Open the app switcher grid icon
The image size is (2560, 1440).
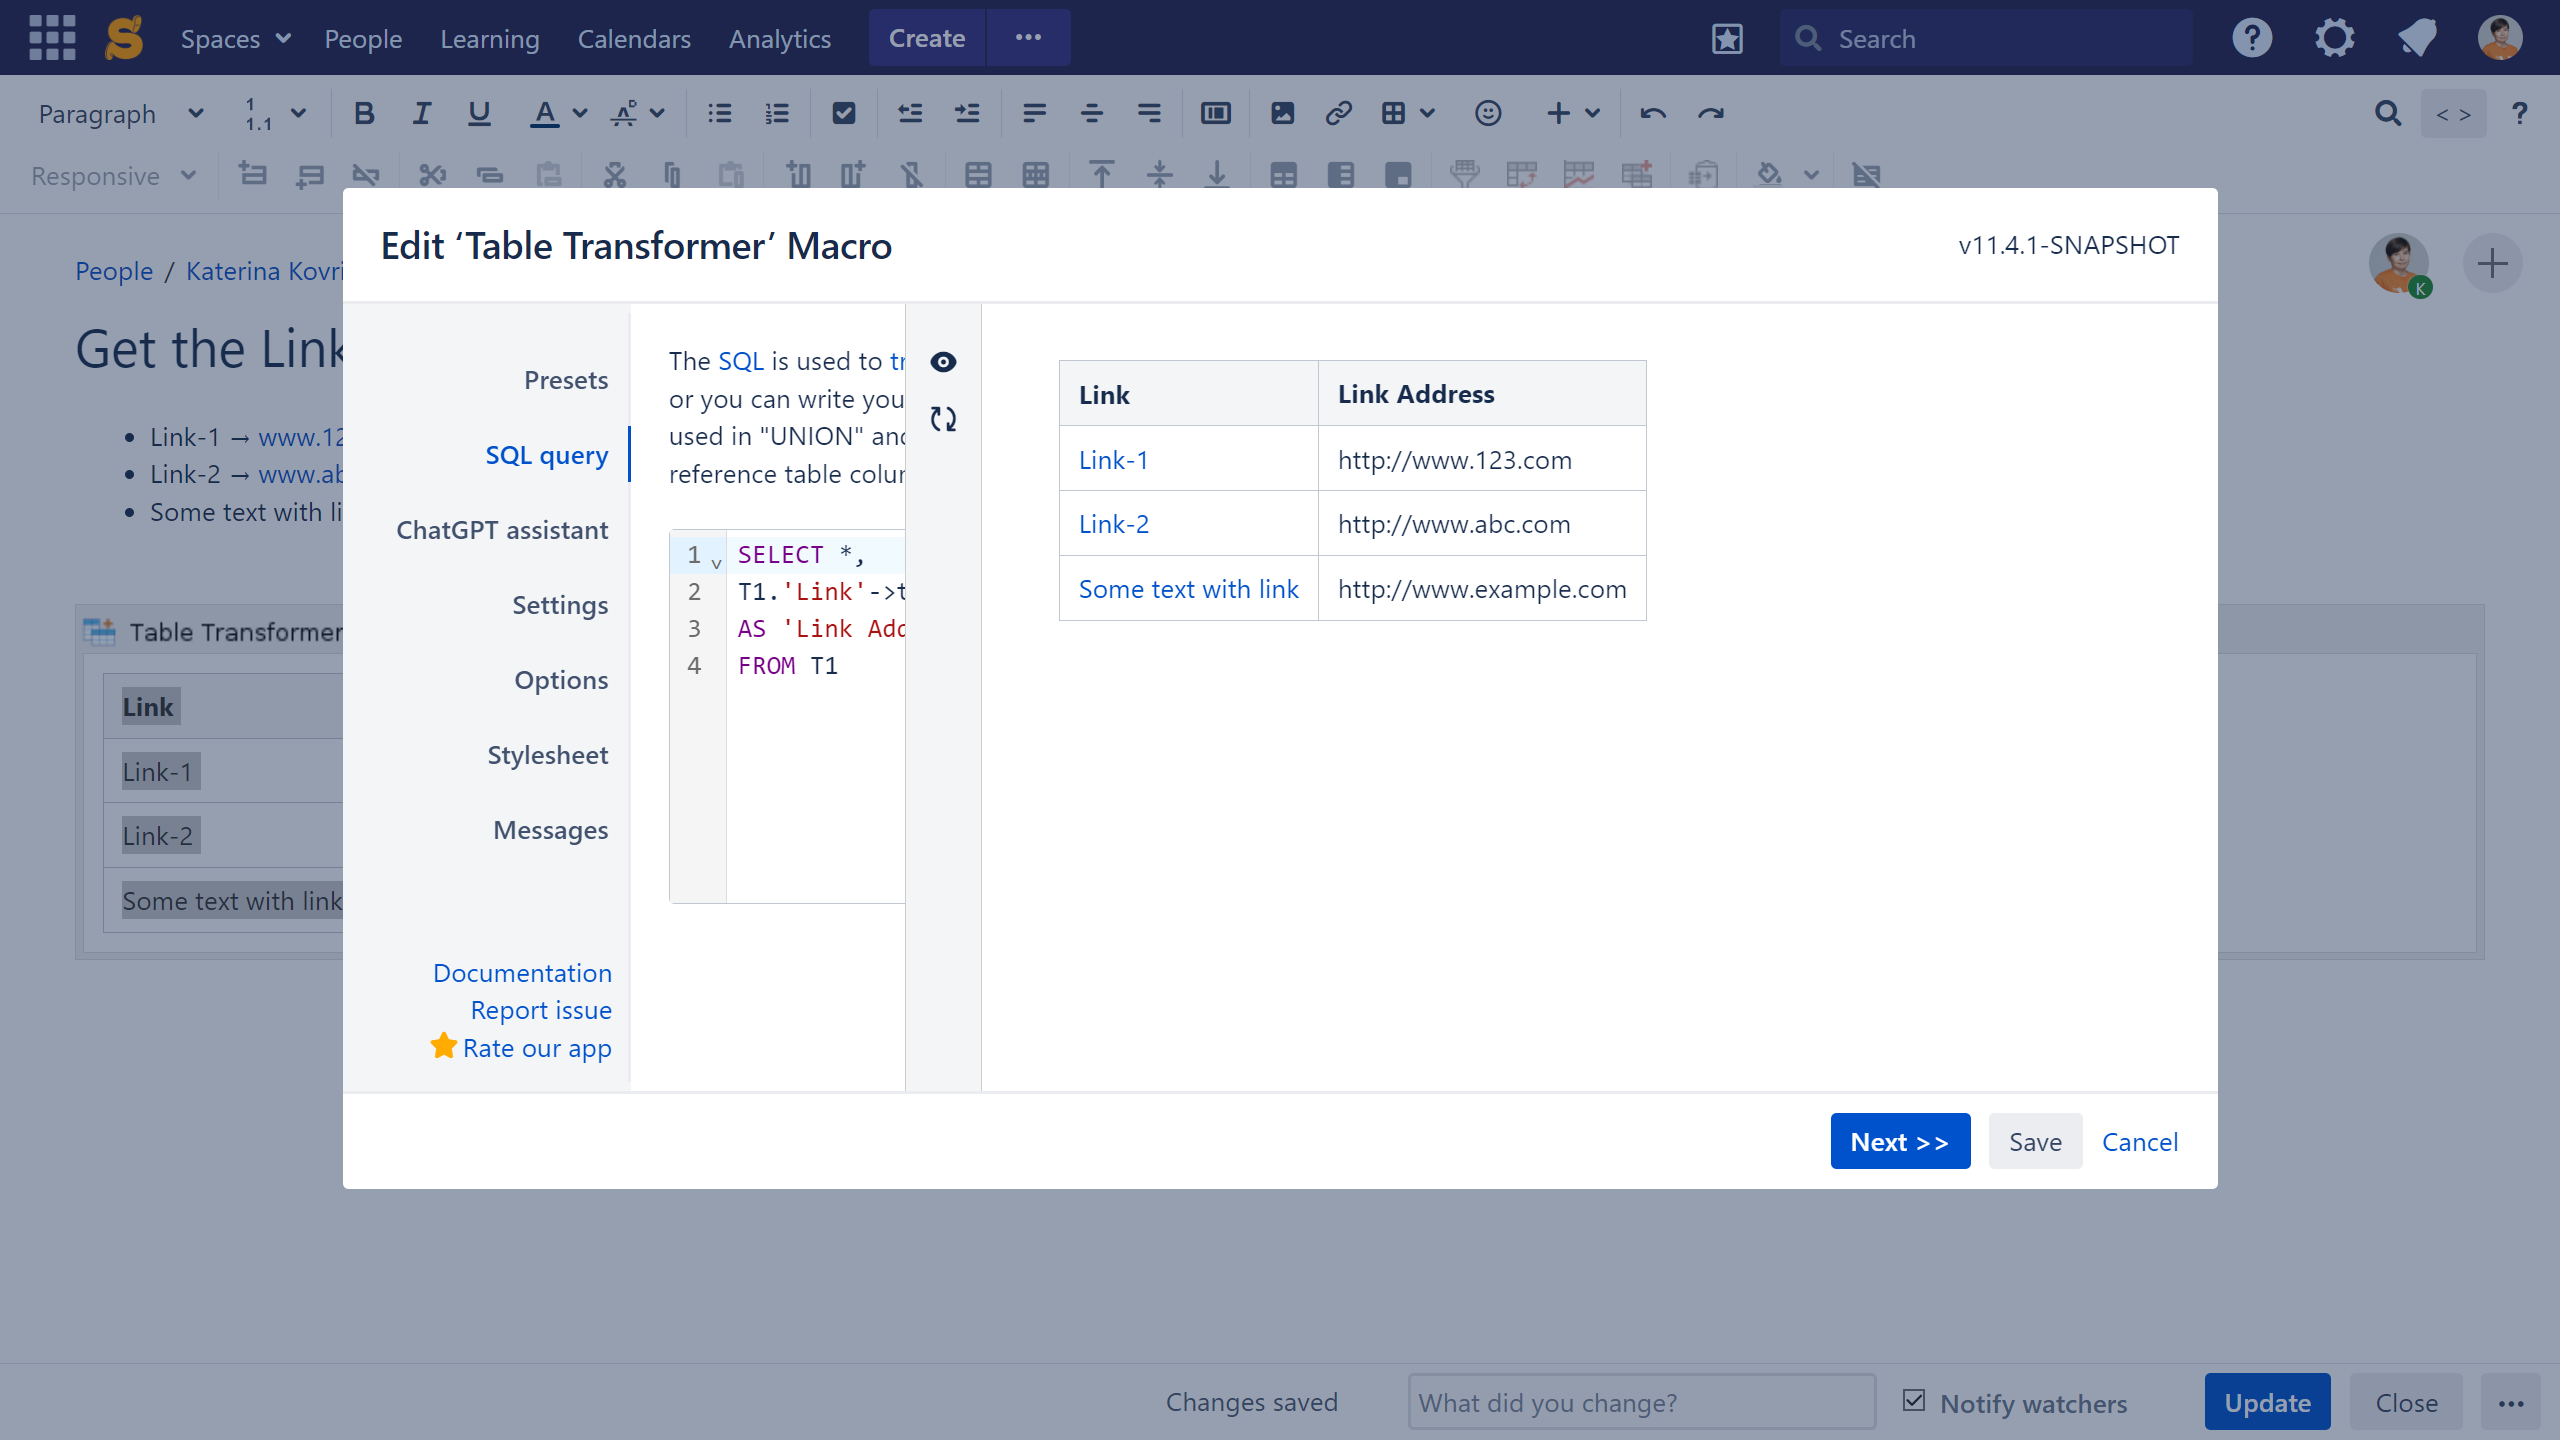(52, 38)
